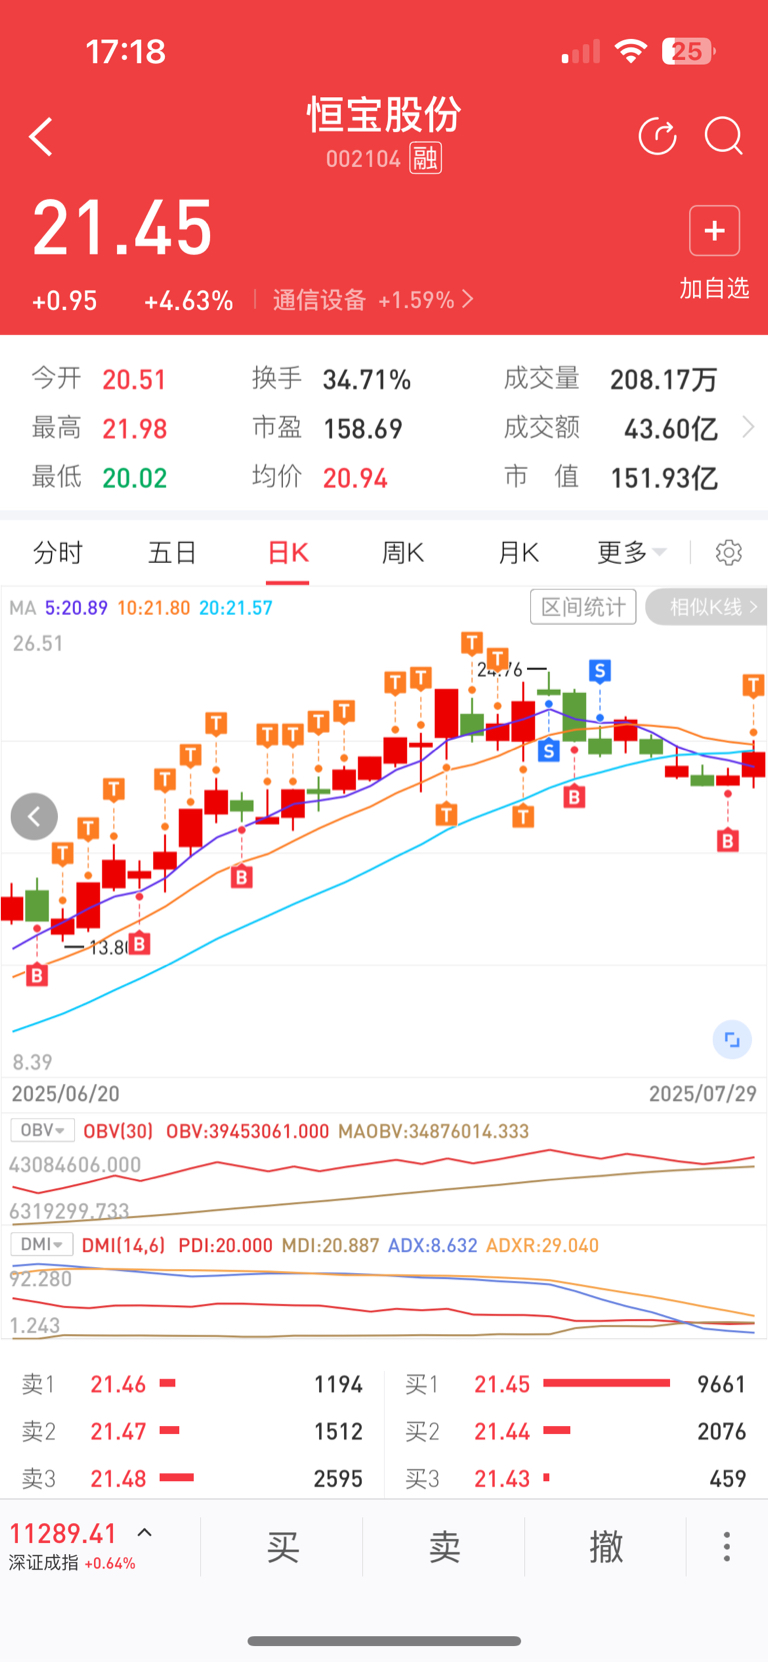Tap the 深证成指 index label
Image resolution: width=768 pixels, height=1663 pixels.
coord(43,1563)
